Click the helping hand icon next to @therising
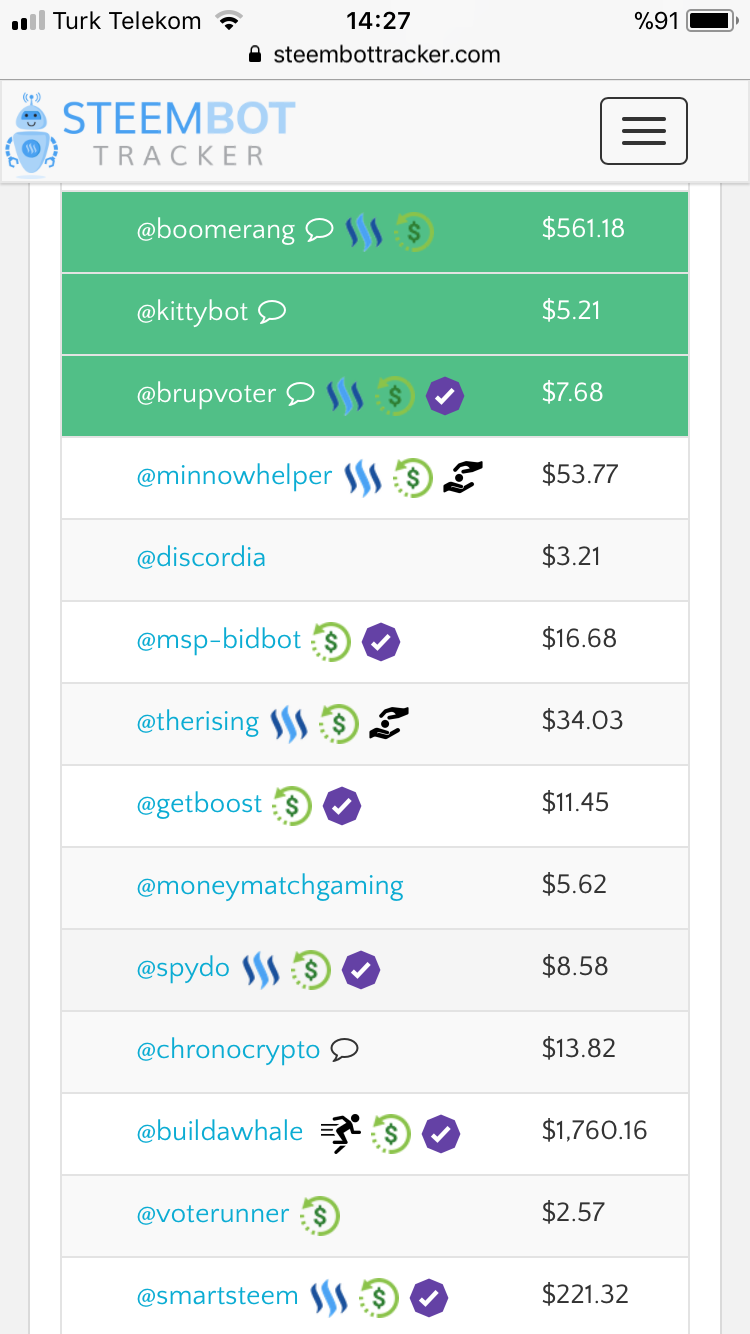750x1334 pixels. [389, 724]
